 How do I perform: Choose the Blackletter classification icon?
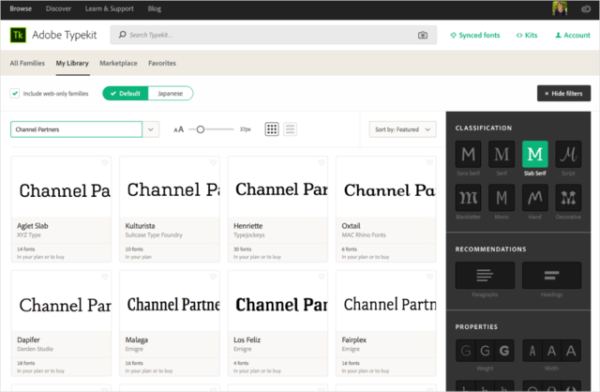[468, 198]
